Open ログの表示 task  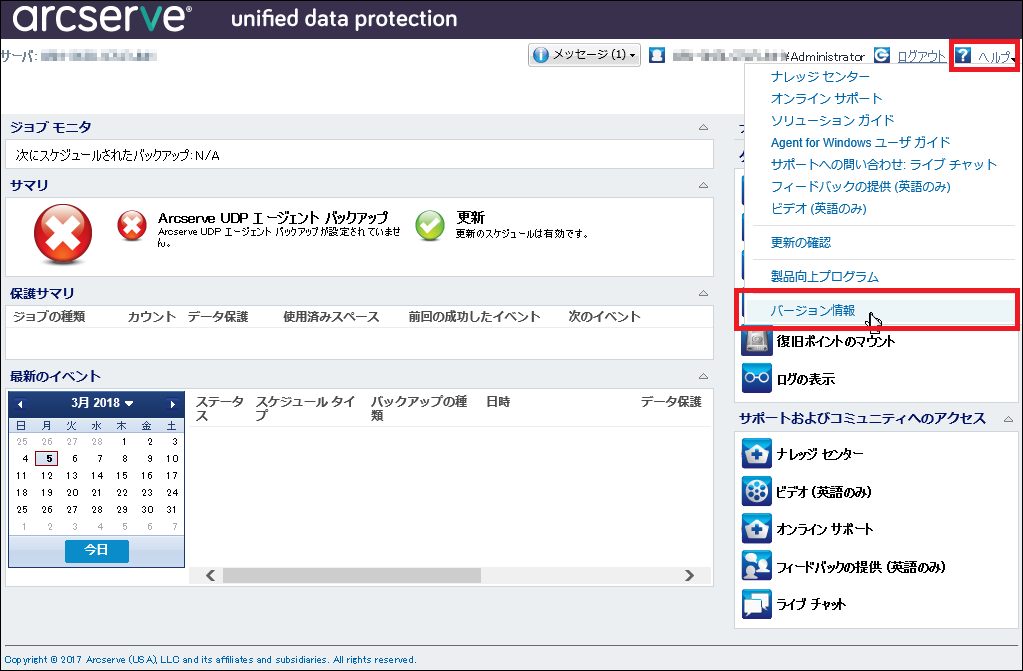(x=805, y=379)
